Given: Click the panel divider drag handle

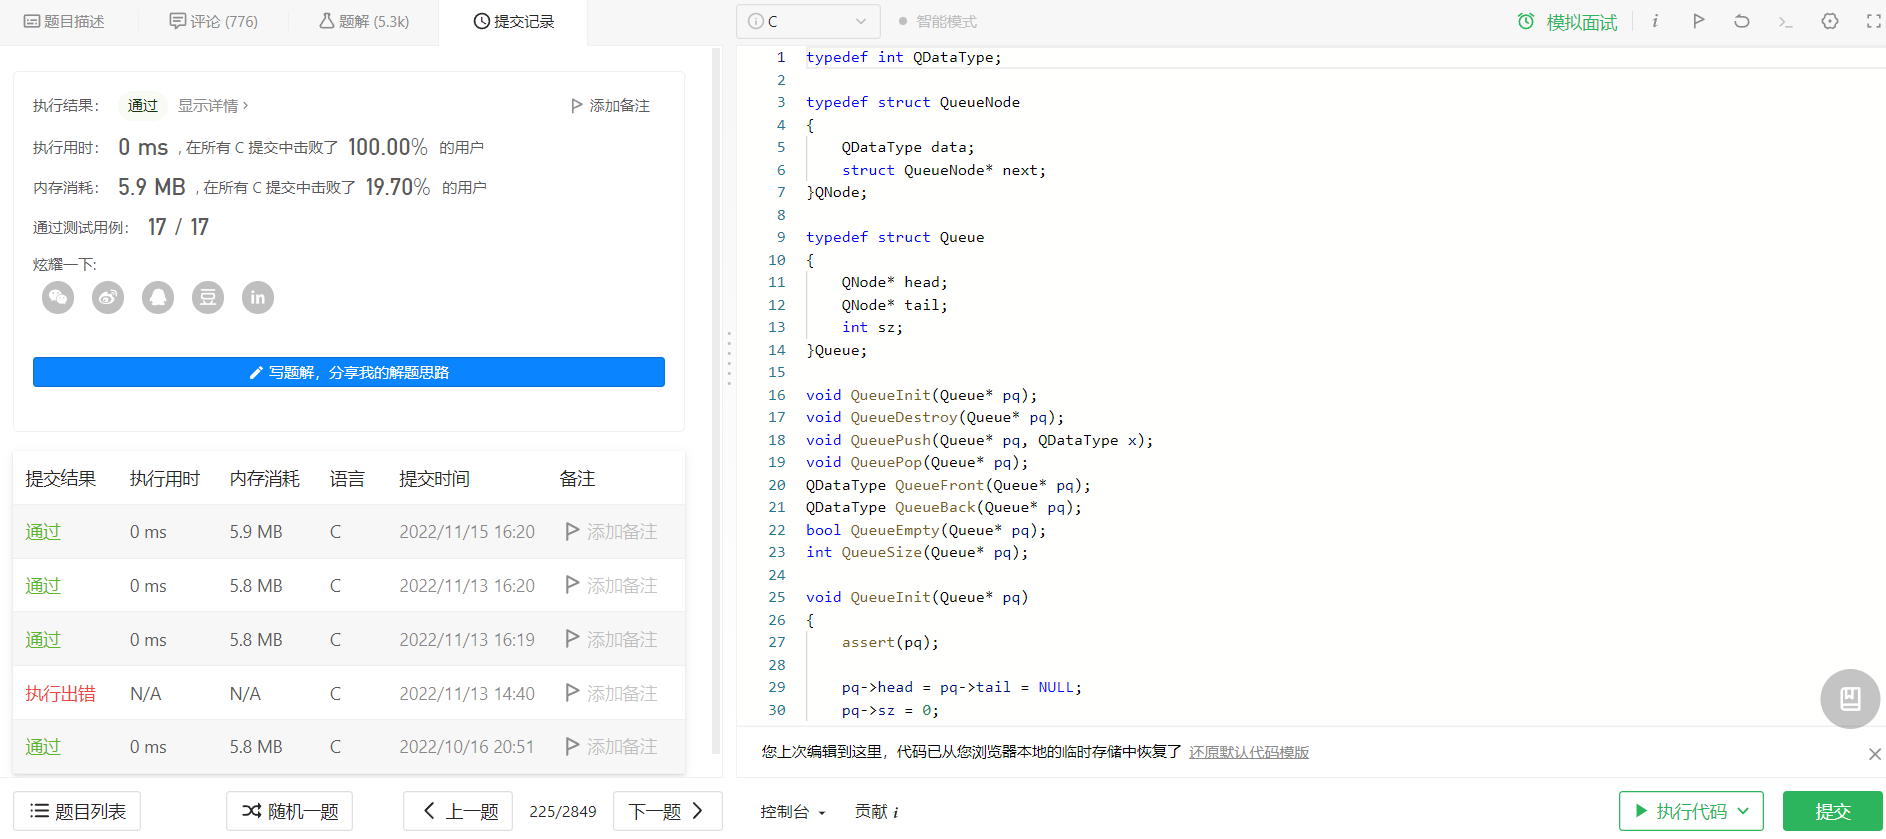Looking at the screenshot, I should (x=729, y=357).
